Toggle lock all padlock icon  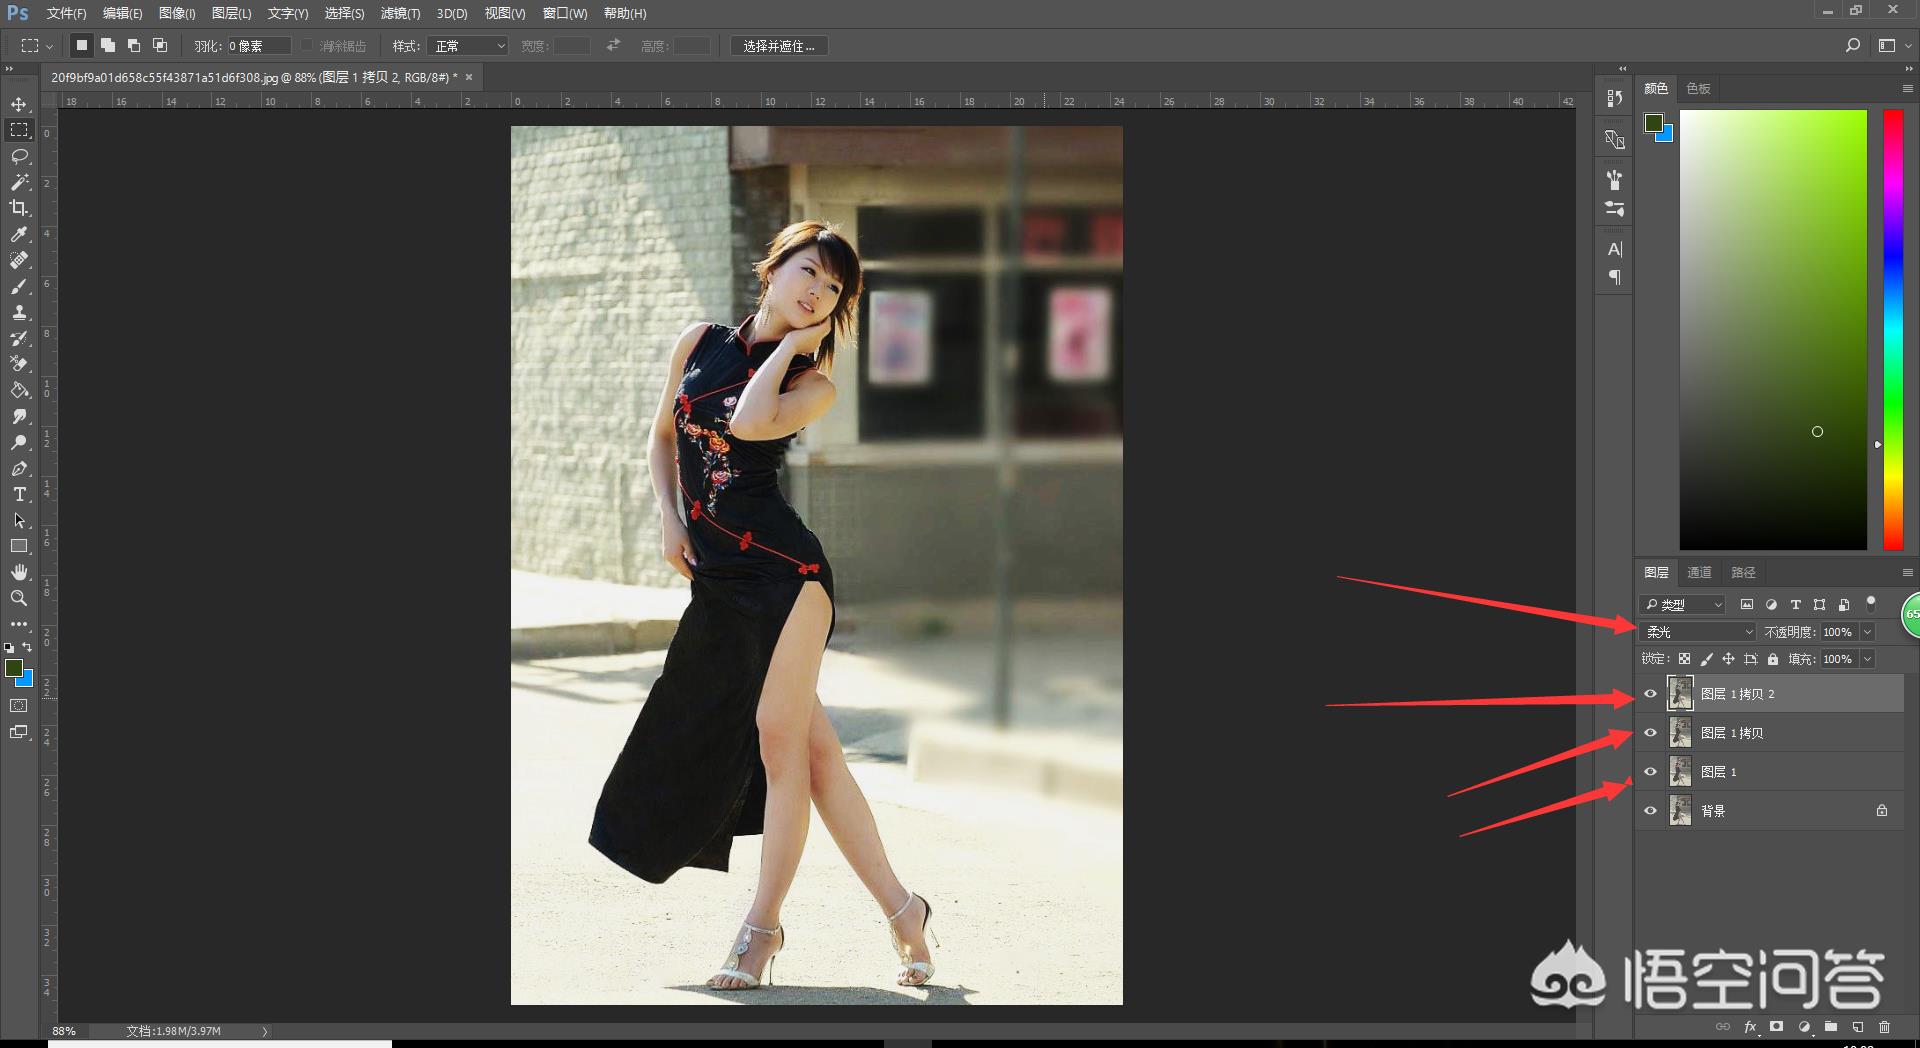1773,659
